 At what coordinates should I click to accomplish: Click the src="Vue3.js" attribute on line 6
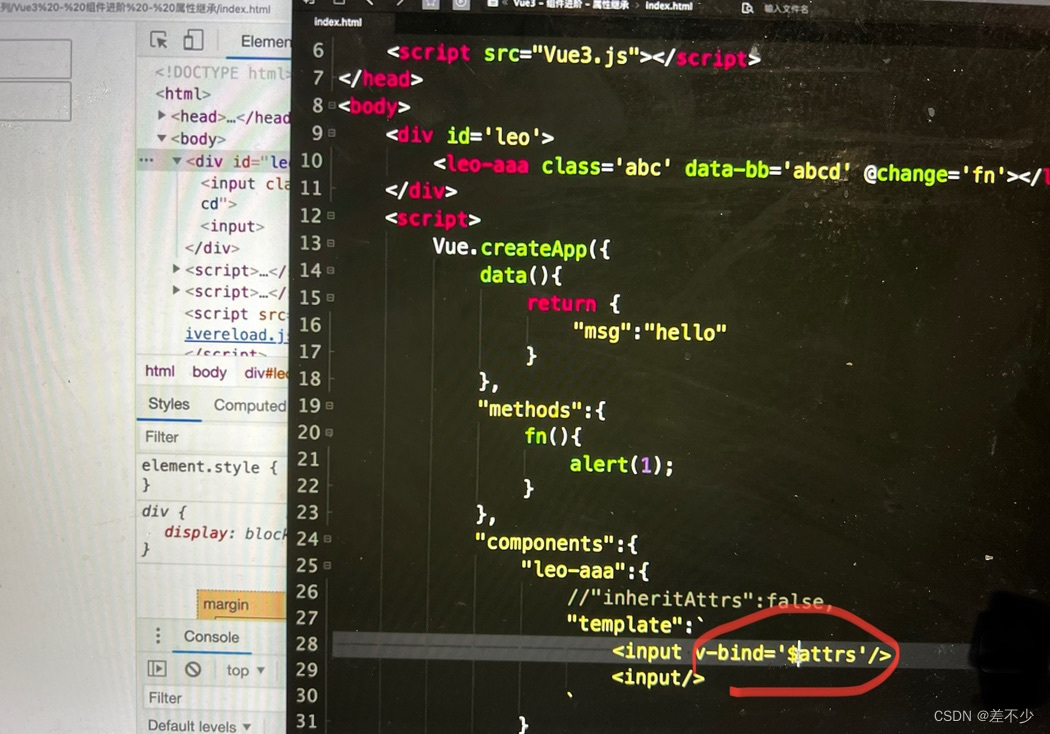tap(561, 54)
